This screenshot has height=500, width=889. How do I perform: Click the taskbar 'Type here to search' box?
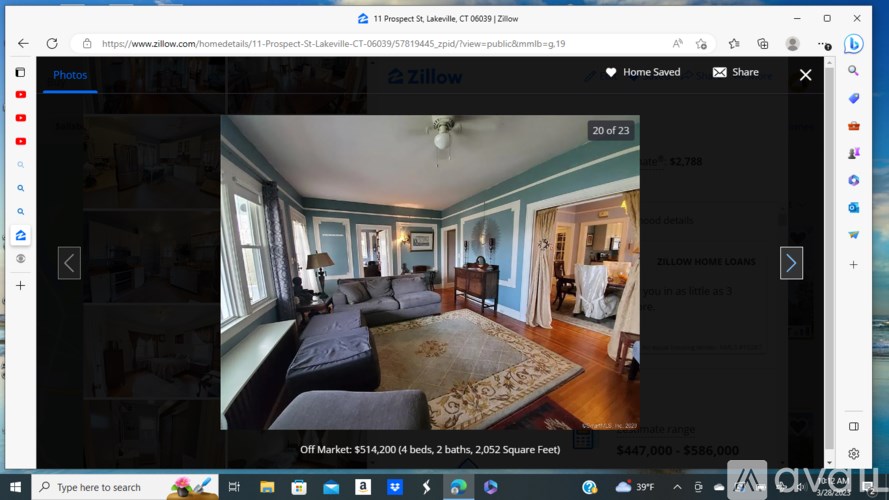coord(125,487)
